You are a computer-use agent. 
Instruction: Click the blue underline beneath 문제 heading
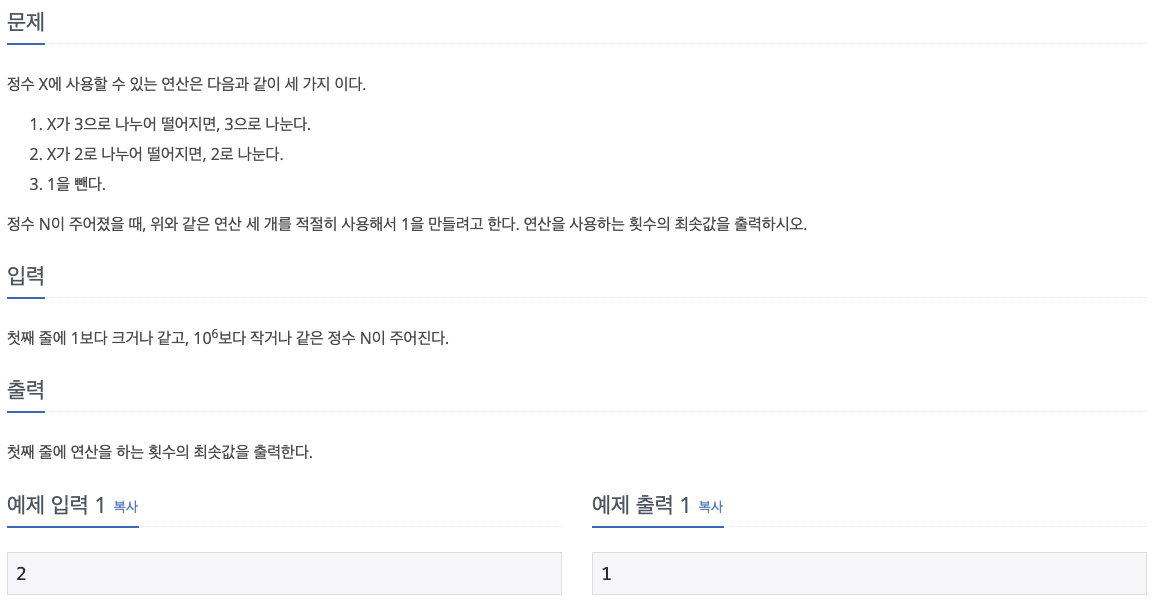pyautogui.click(x=26, y=44)
